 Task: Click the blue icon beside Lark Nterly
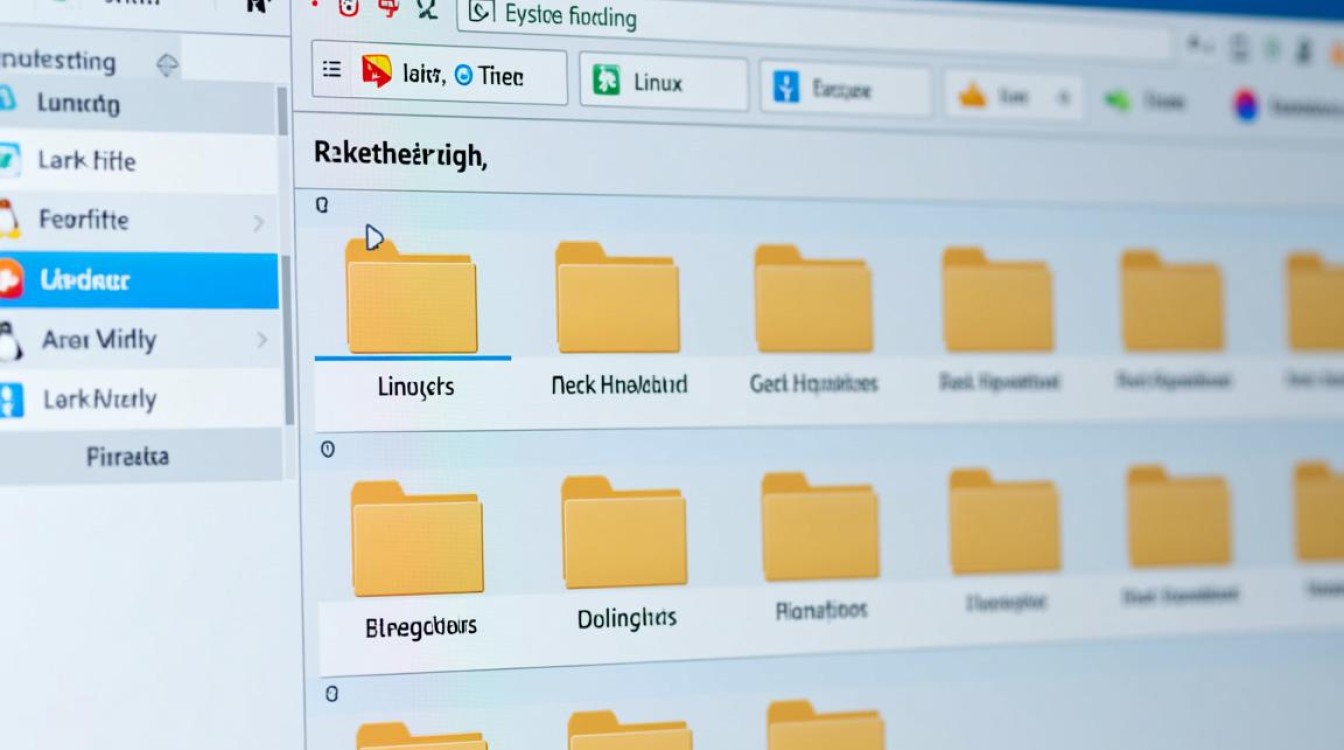[9, 400]
